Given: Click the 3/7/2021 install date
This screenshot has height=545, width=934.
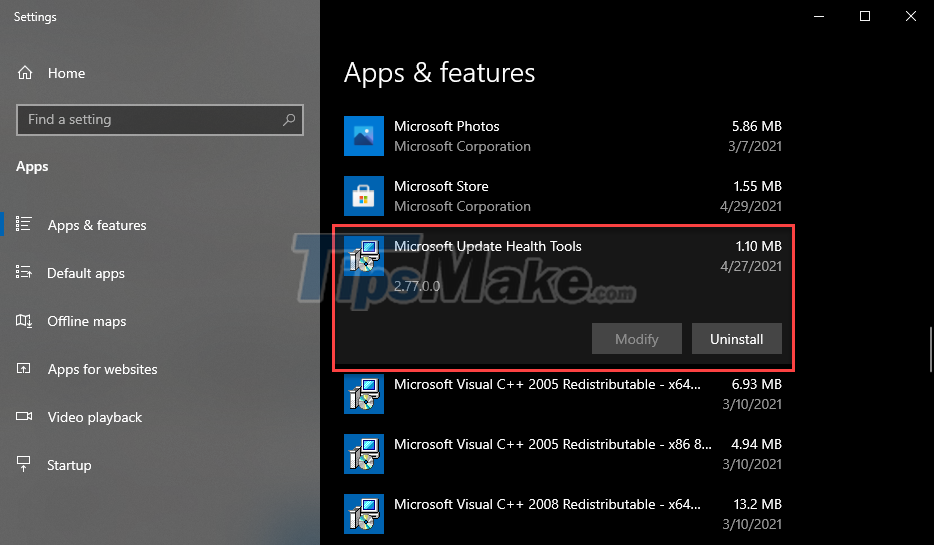Looking at the screenshot, I should tap(755, 147).
